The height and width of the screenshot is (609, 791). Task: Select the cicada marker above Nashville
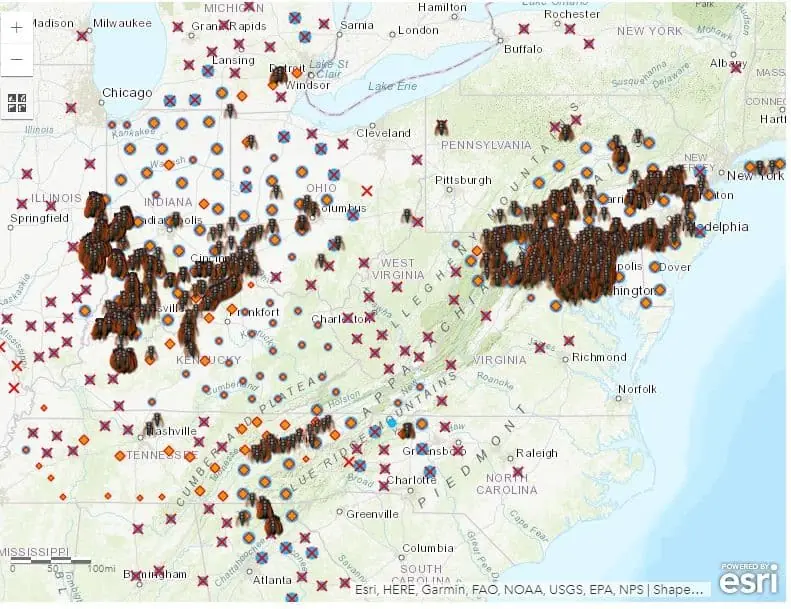pyautogui.click(x=156, y=420)
